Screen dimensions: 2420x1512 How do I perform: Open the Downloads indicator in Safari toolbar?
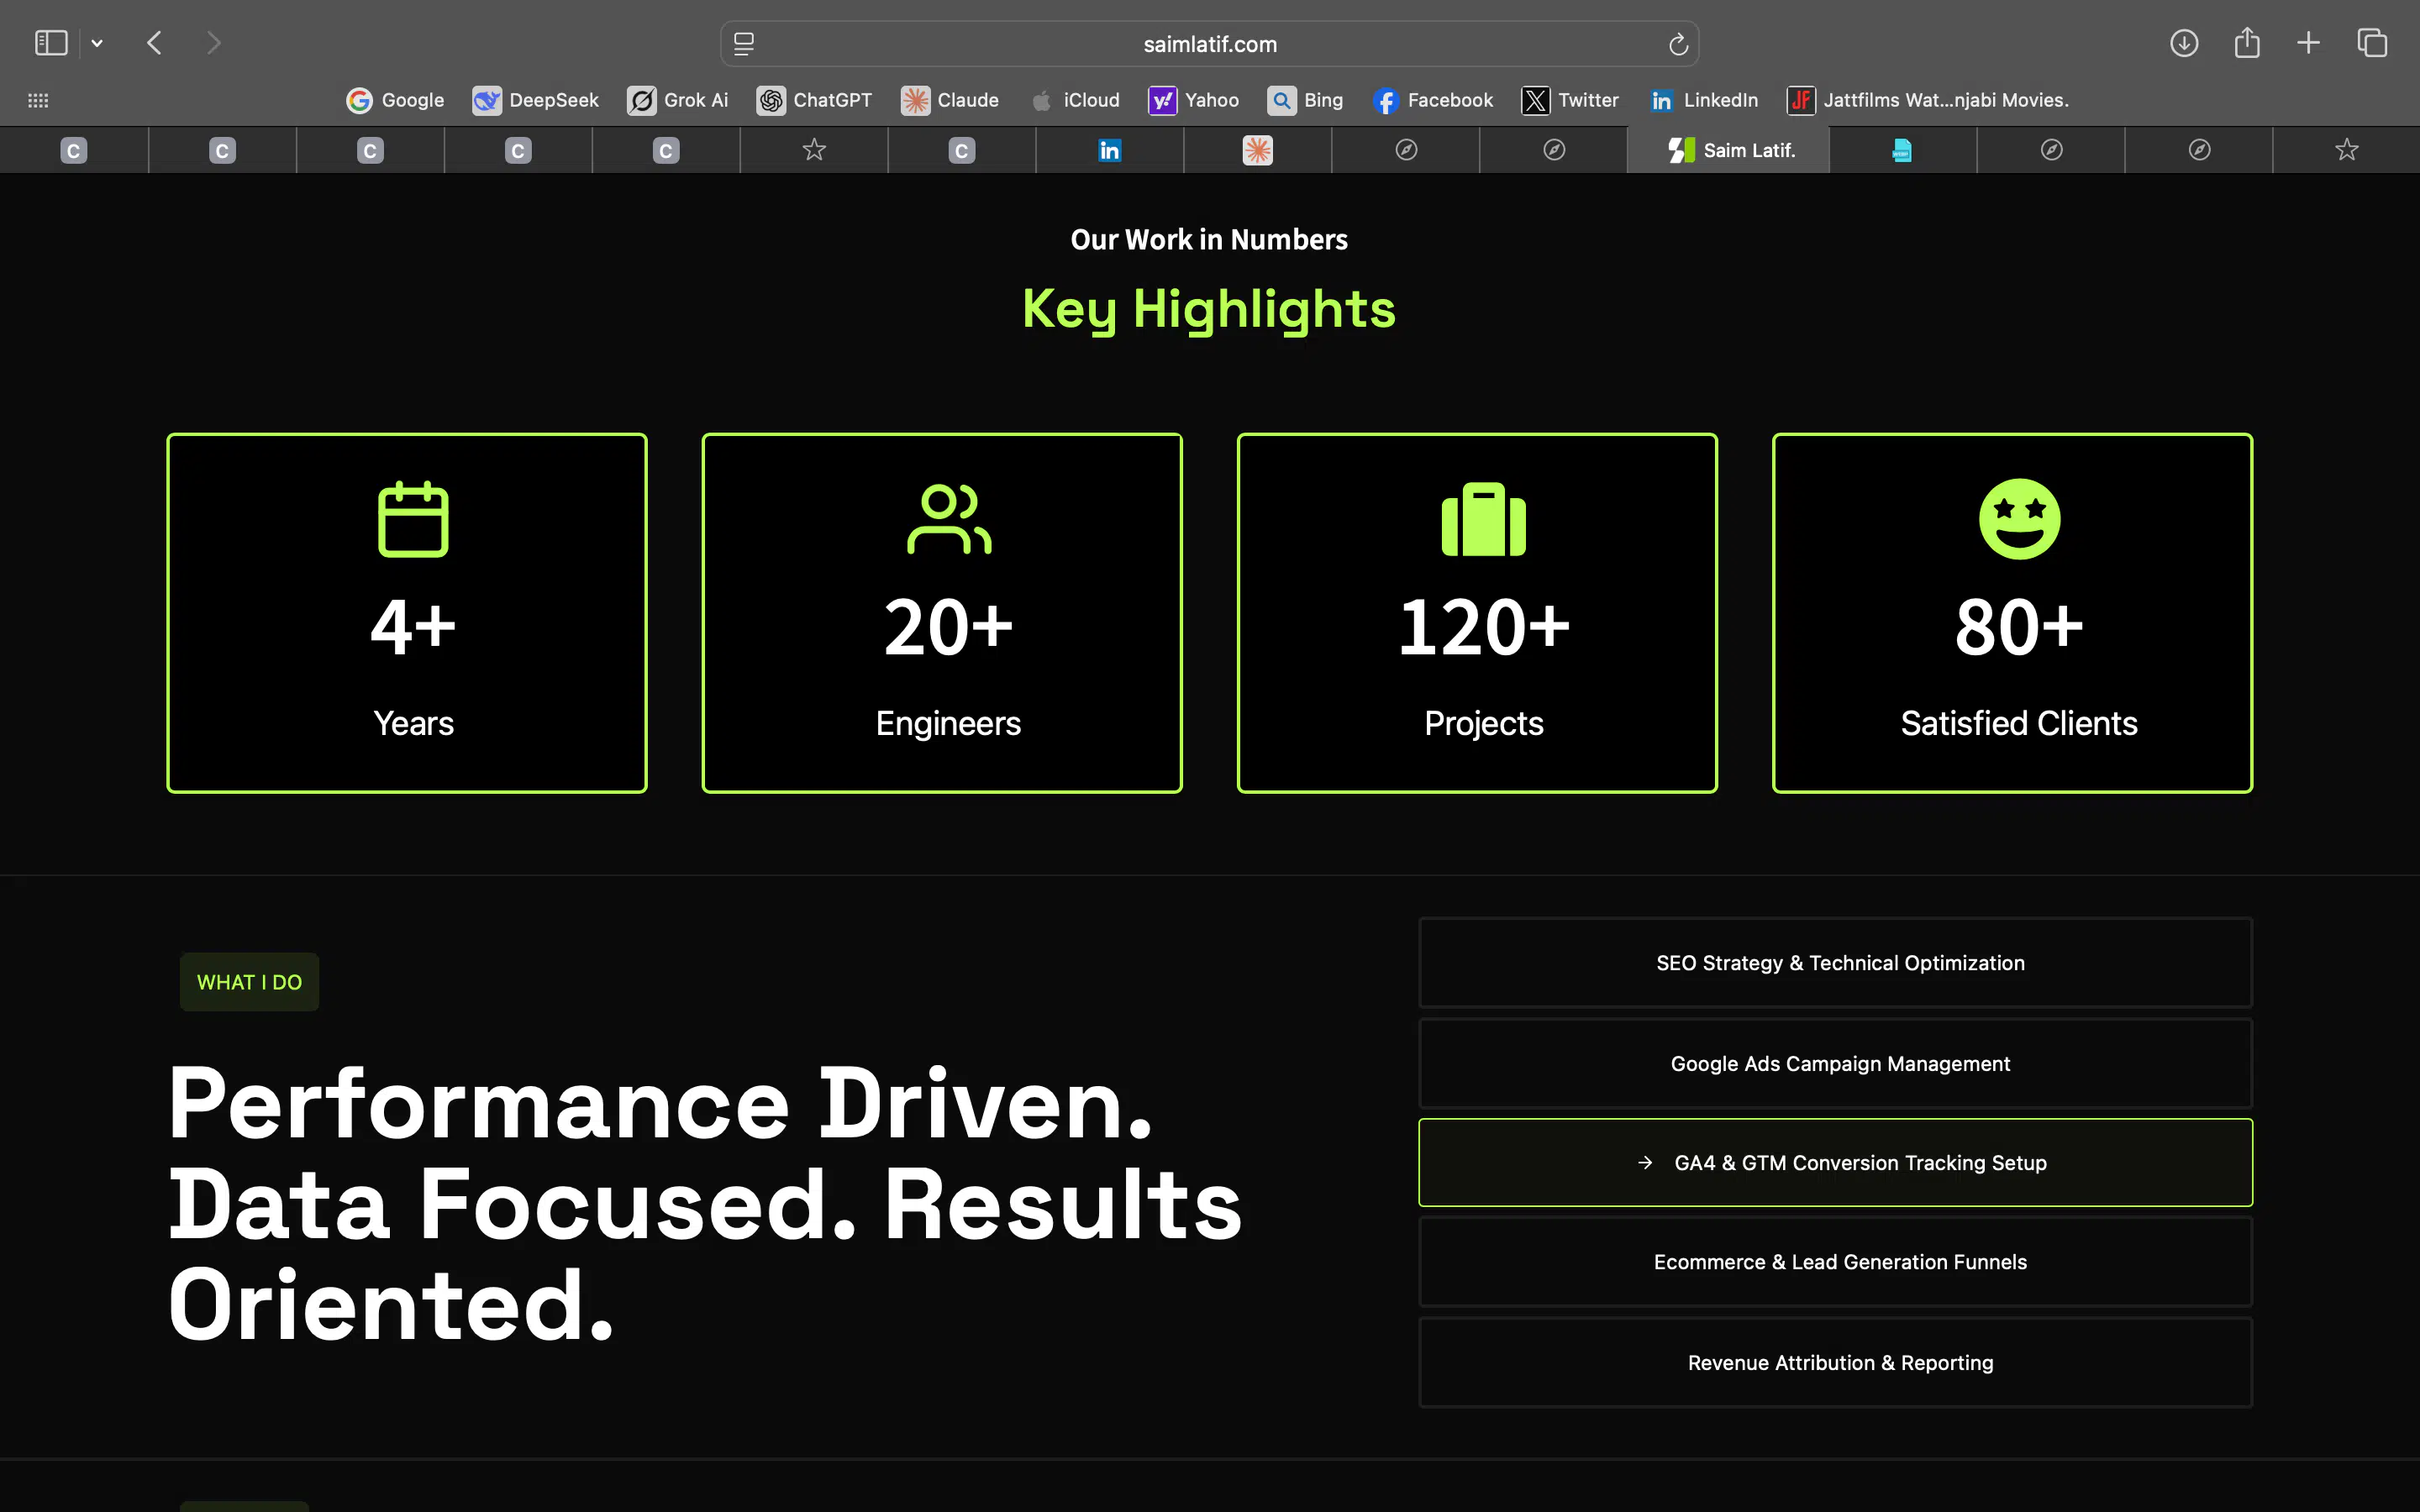click(x=2184, y=43)
